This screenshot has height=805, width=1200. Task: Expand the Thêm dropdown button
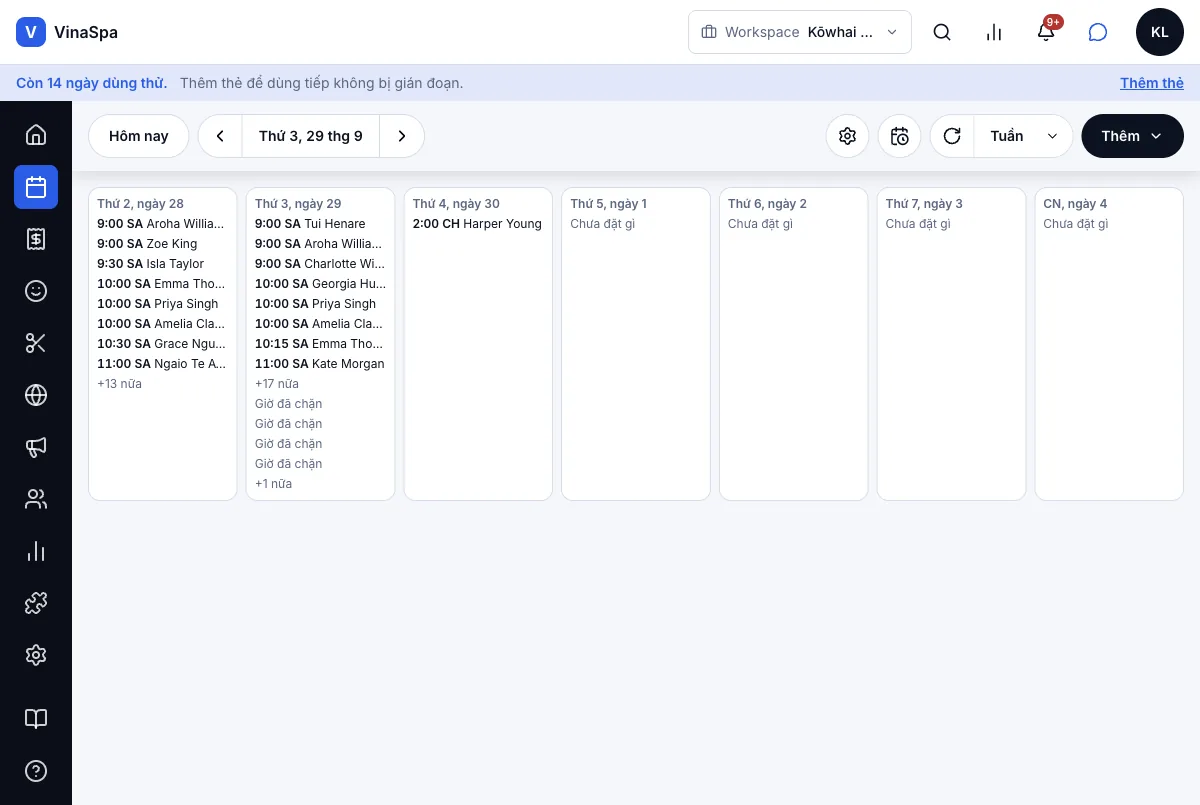click(1132, 136)
